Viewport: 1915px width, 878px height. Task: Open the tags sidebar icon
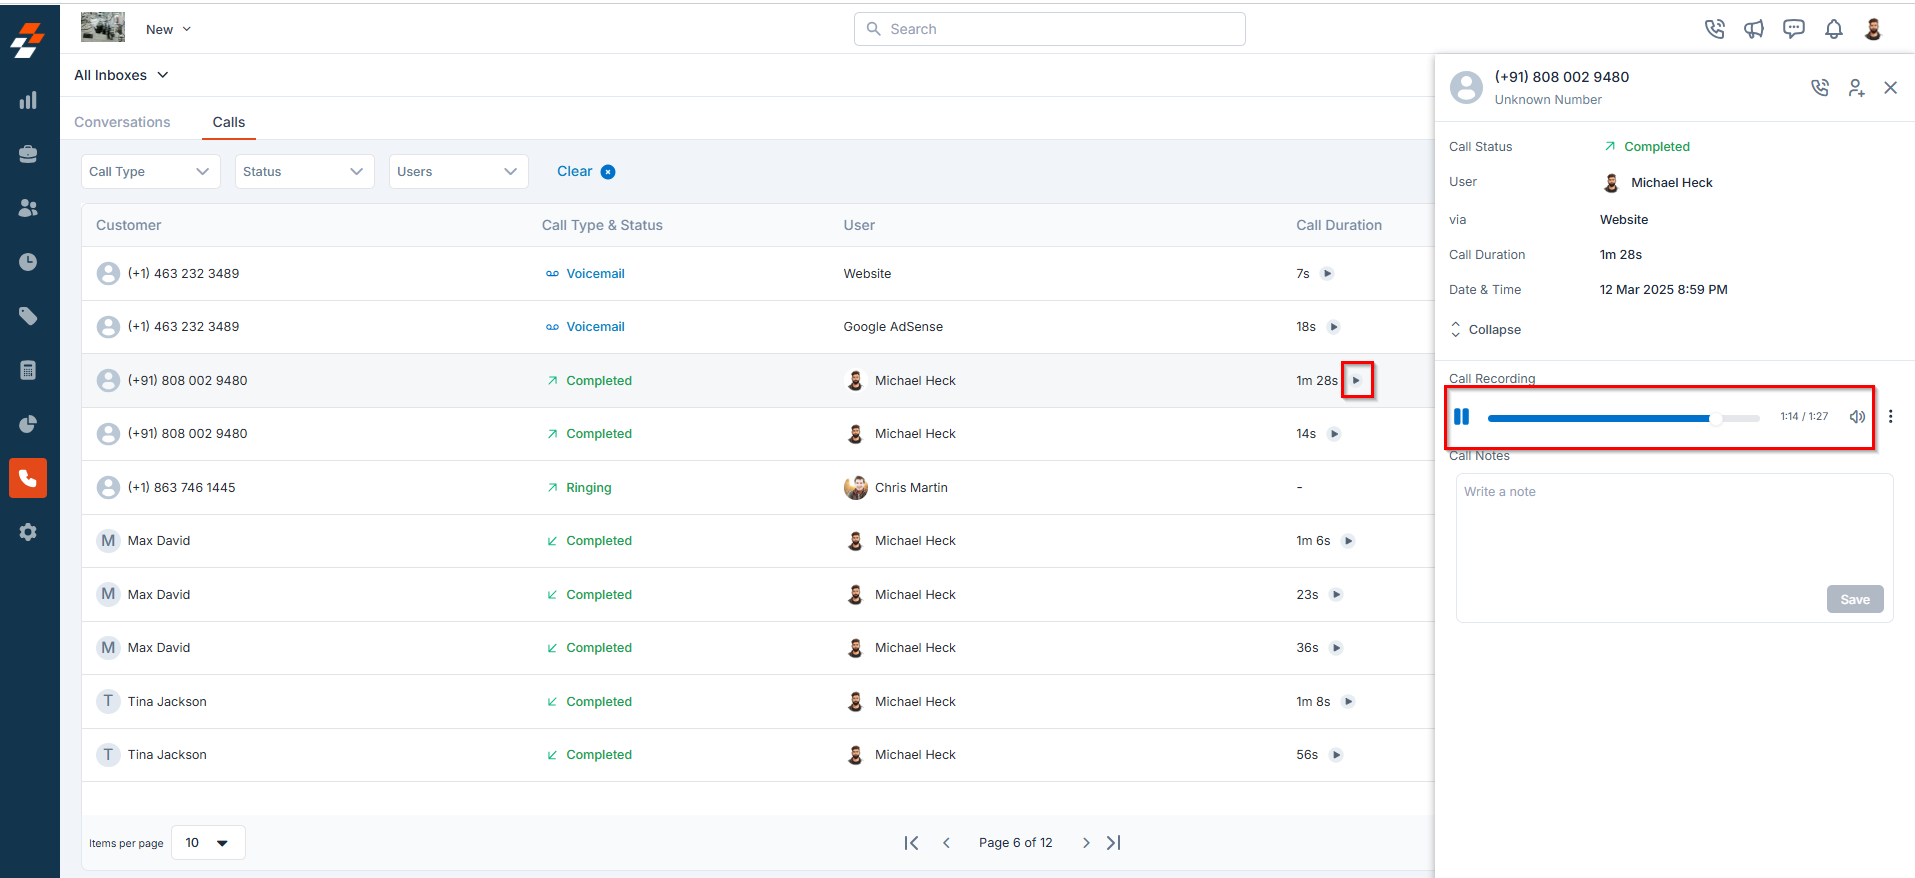pos(28,316)
